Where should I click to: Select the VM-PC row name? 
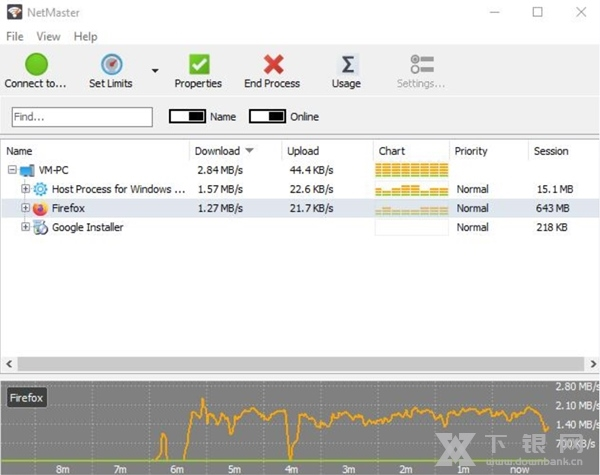(54, 170)
